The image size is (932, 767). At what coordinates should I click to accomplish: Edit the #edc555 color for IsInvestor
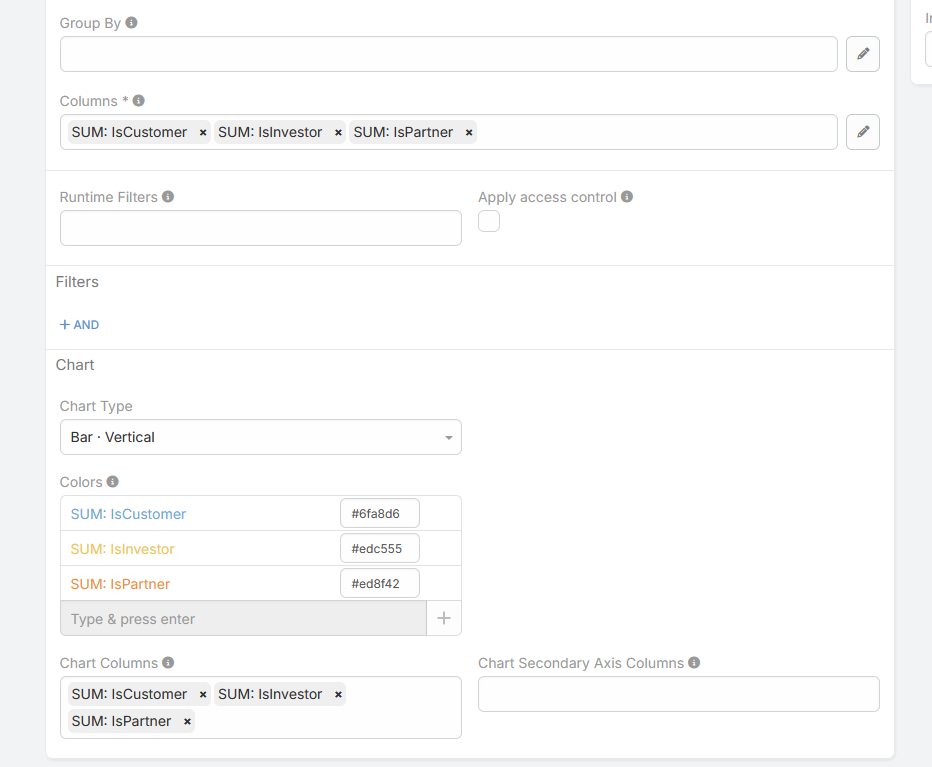click(x=379, y=549)
